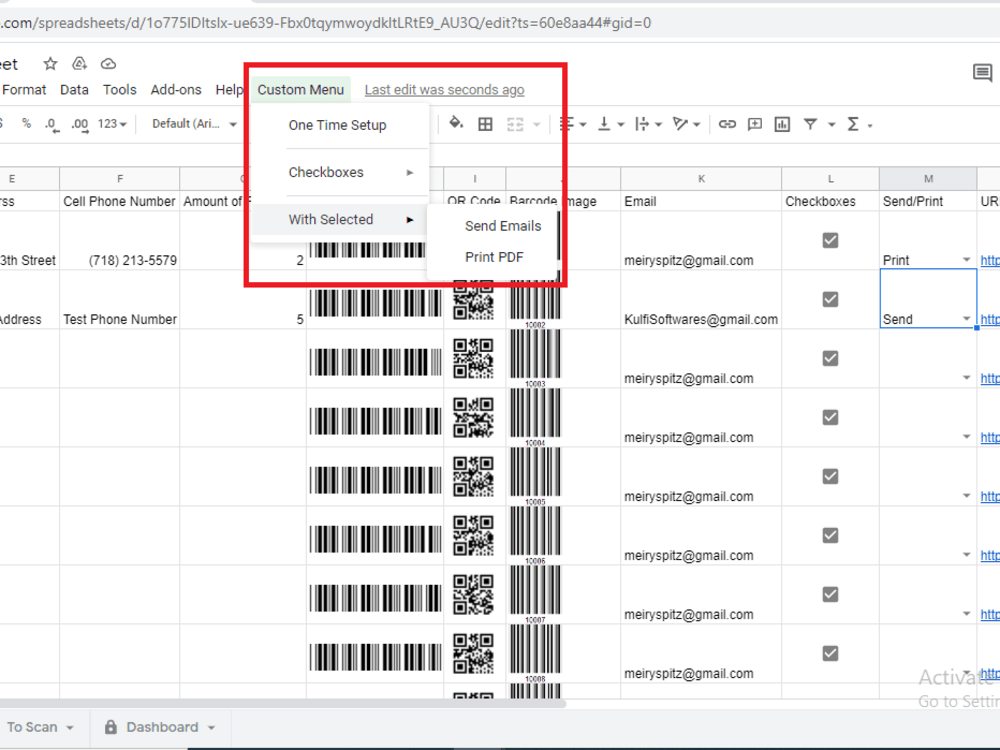Switch to the Dashboard sheet

162,727
